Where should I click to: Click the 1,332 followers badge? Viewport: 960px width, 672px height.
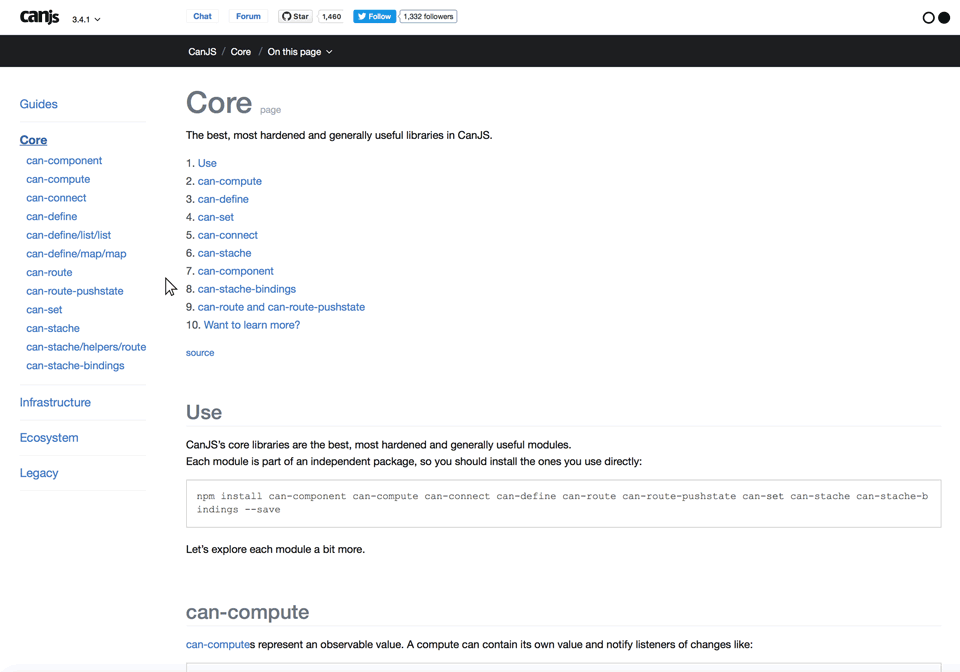pyautogui.click(x=427, y=16)
